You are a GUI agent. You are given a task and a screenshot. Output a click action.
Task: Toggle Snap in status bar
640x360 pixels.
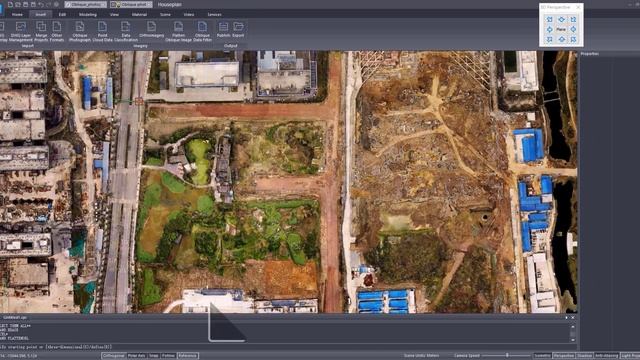click(153, 356)
